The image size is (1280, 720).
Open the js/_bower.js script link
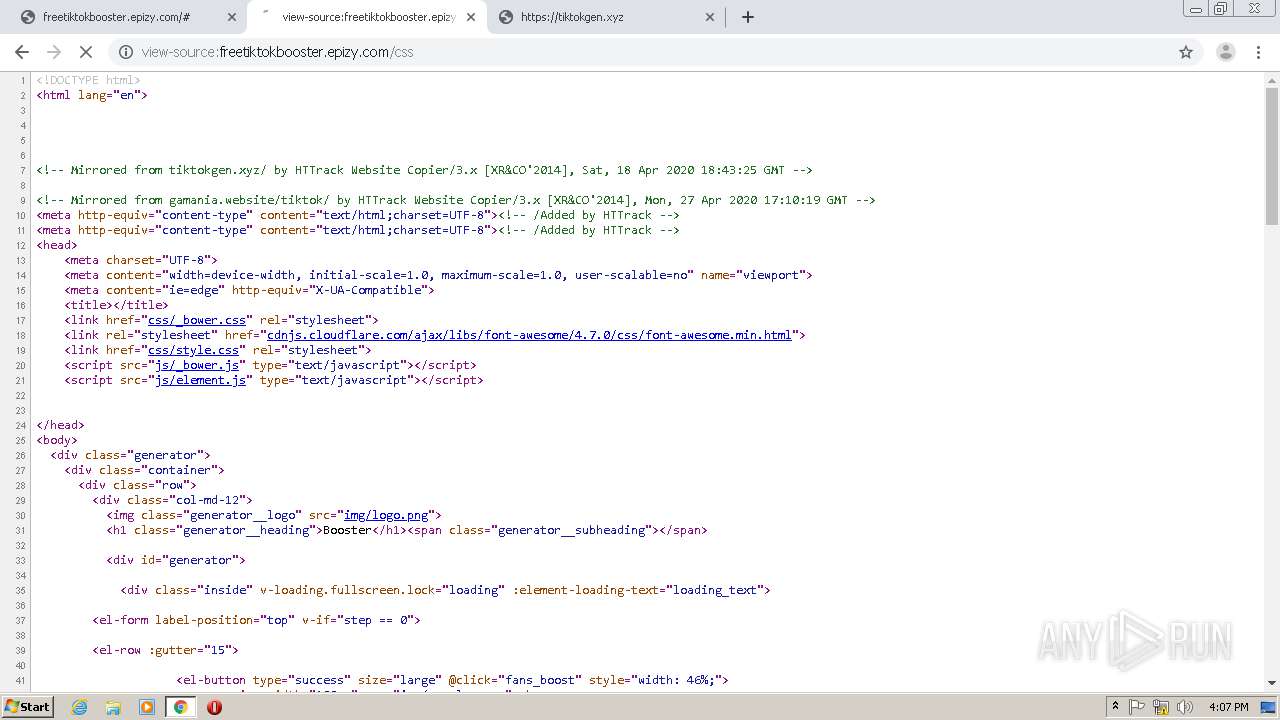[197, 365]
